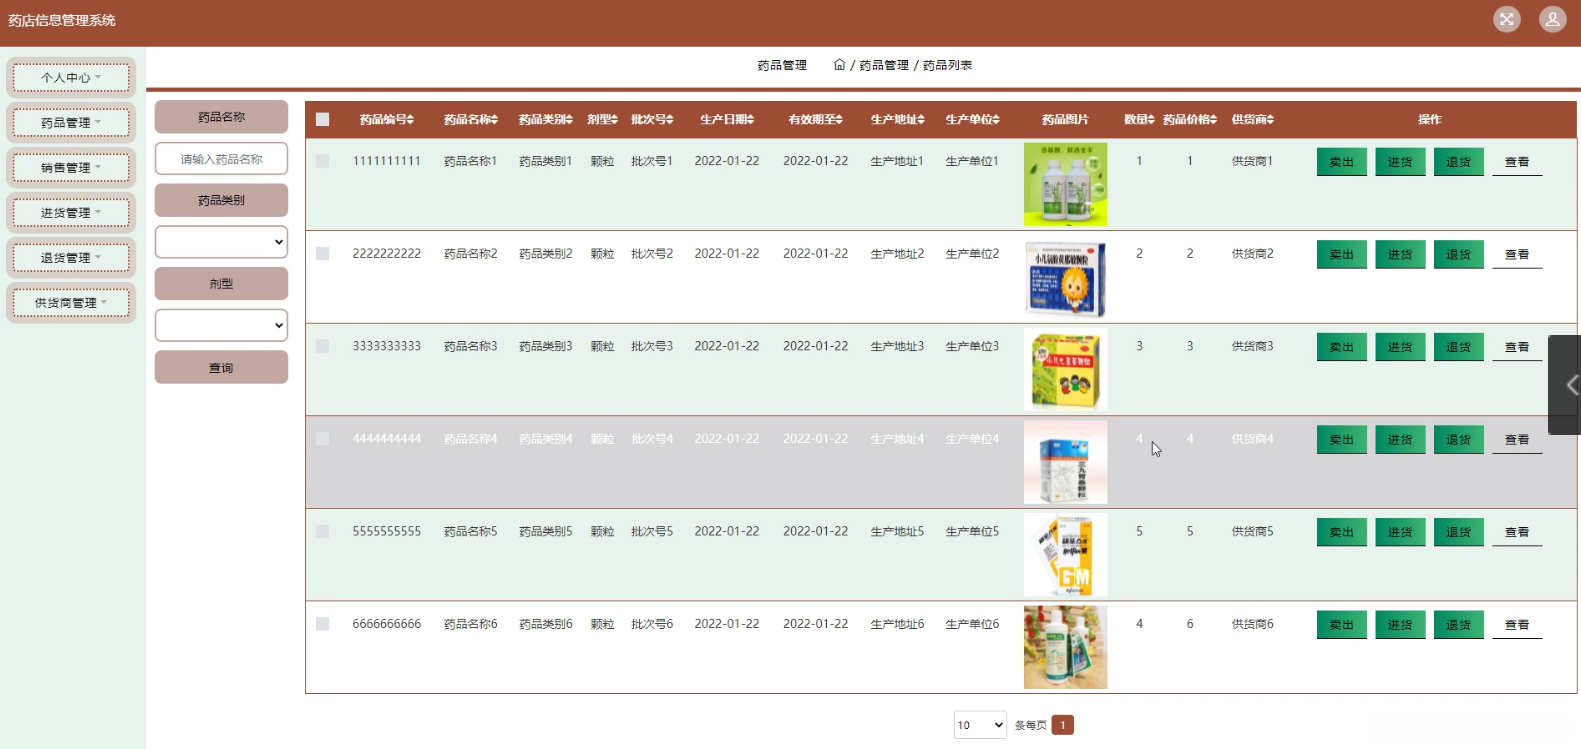The height and width of the screenshot is (749, 1581).
Task: Select the 批次号6 cell
Action: pos(652,624)
